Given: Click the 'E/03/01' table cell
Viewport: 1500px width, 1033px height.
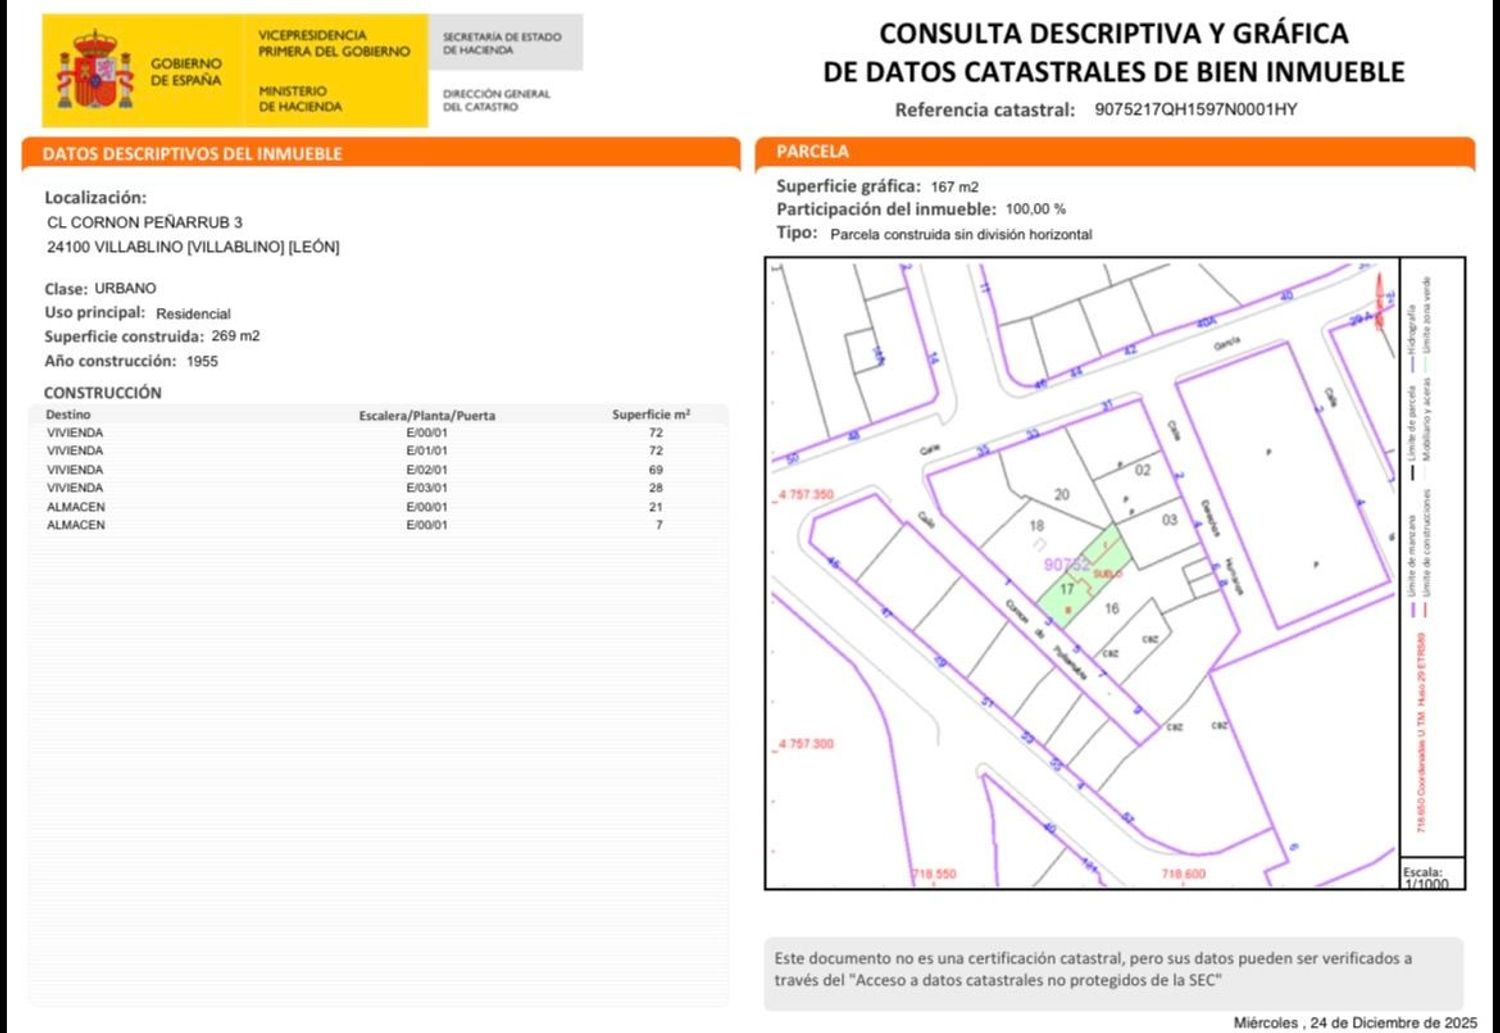Looking at the screenshot, I should tap(427, 488).
